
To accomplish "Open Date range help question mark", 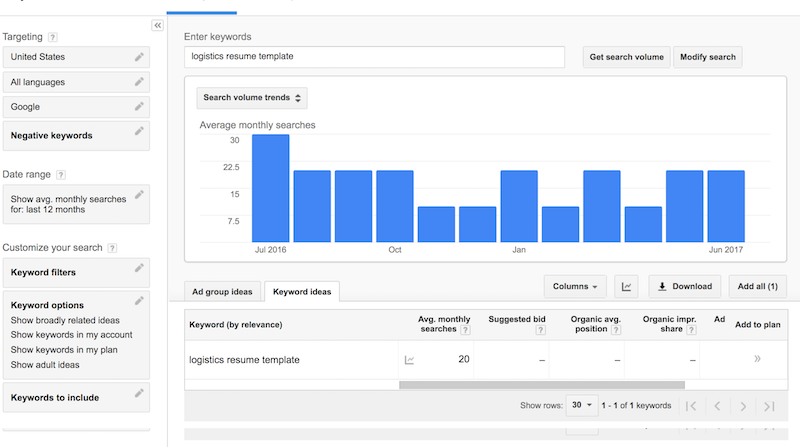I will click(61, 175).
